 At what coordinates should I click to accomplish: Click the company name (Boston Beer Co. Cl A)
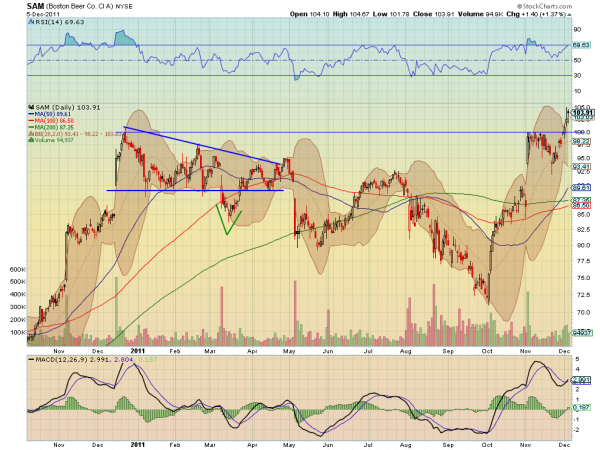coord(78,7)
